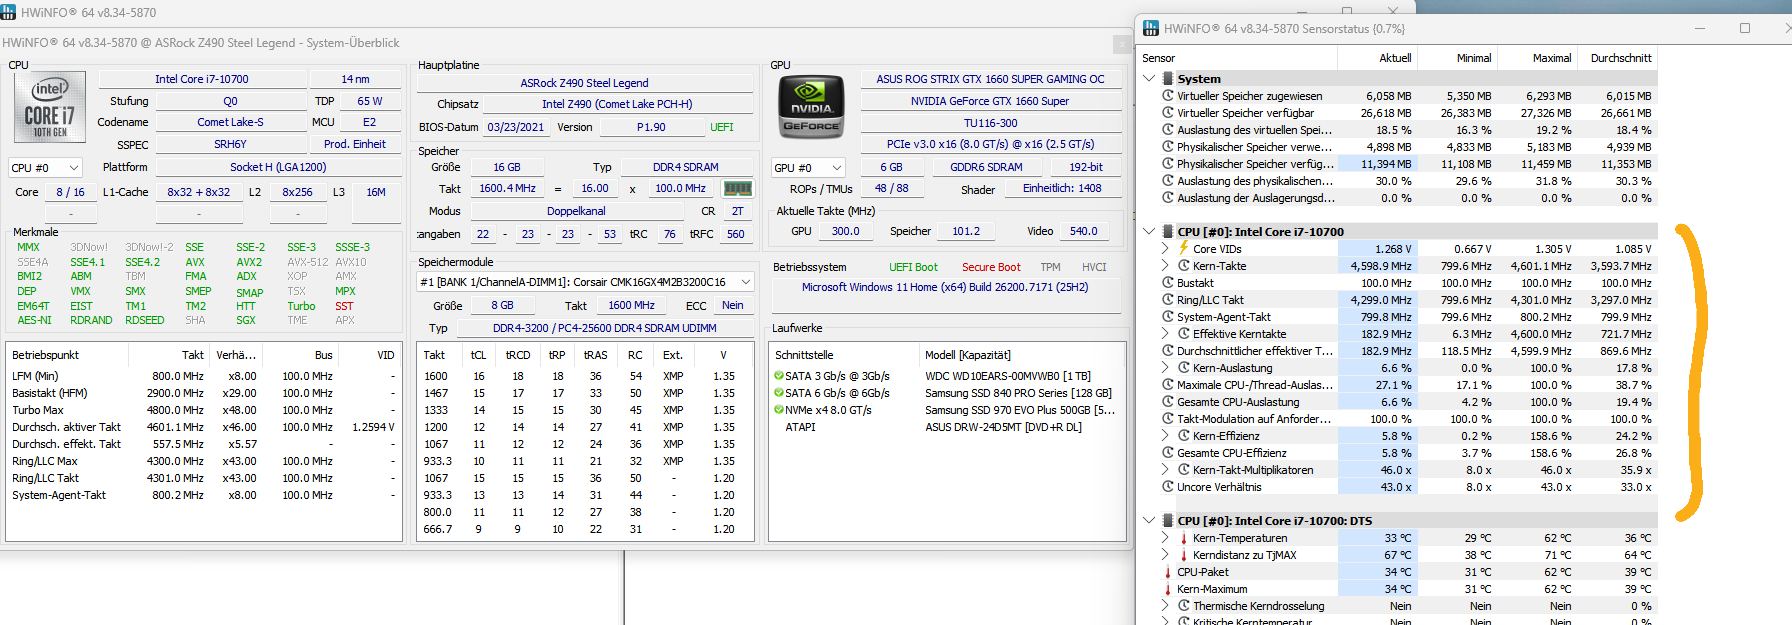Click the thermometer icon beside Kern-Maximum

(x=1168, y=589)
